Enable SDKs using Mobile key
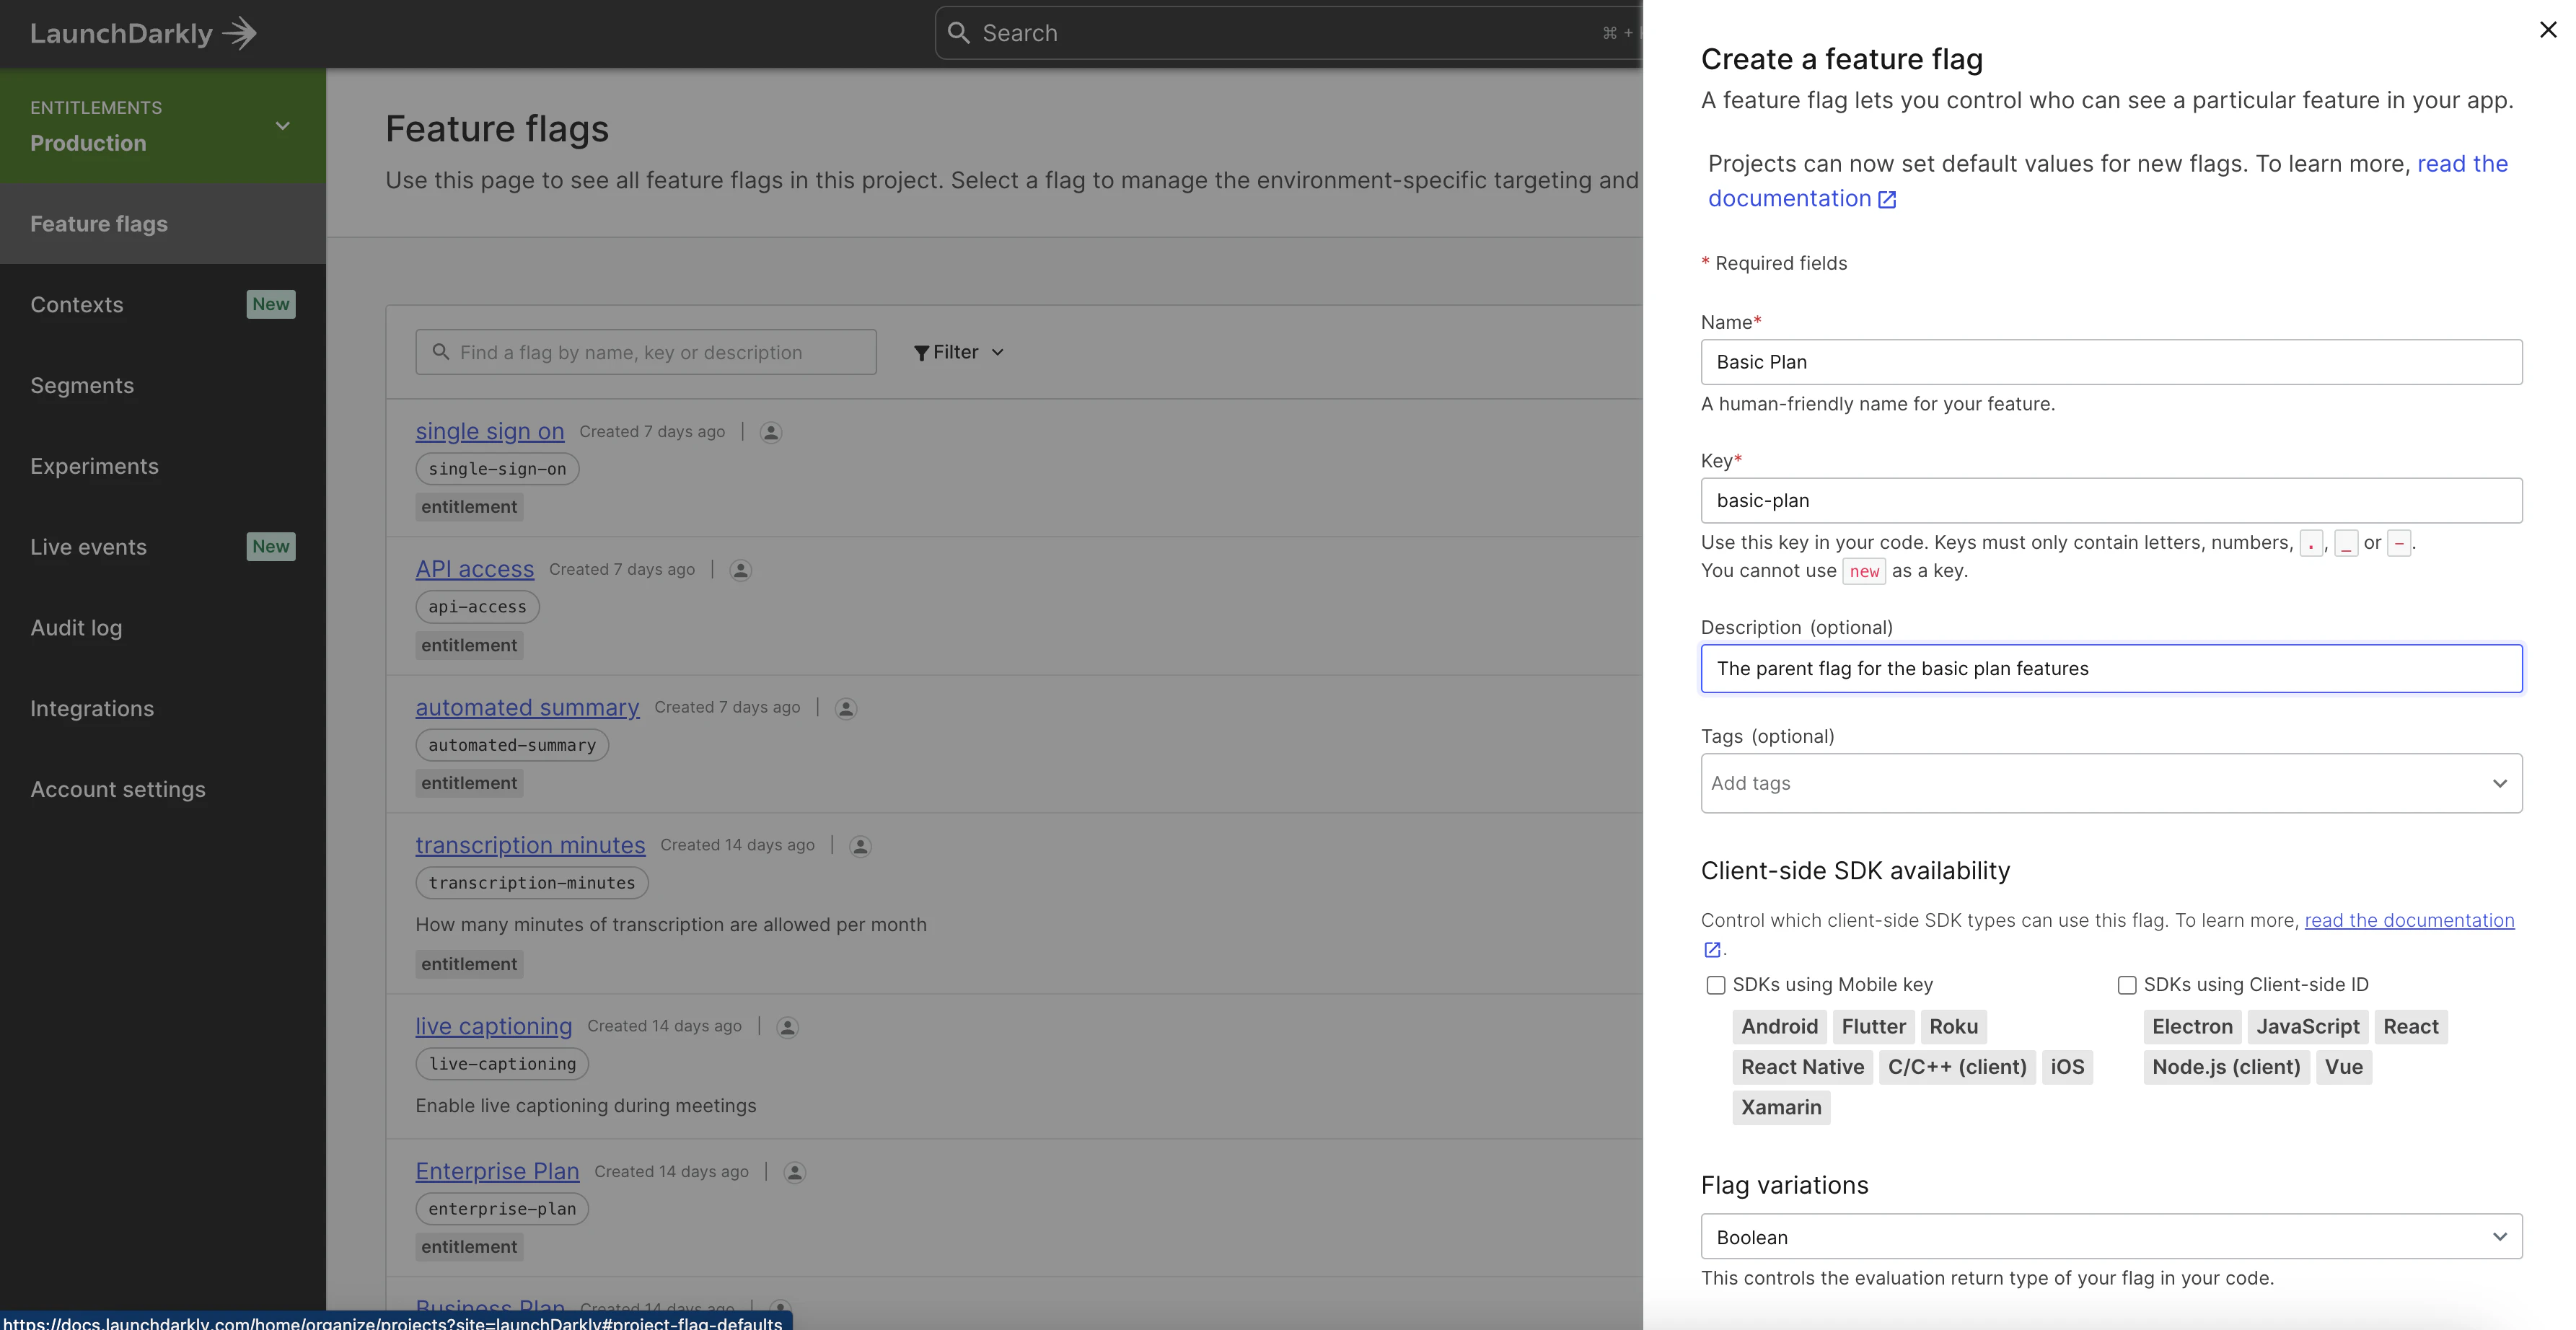 tap(1715, 984)
